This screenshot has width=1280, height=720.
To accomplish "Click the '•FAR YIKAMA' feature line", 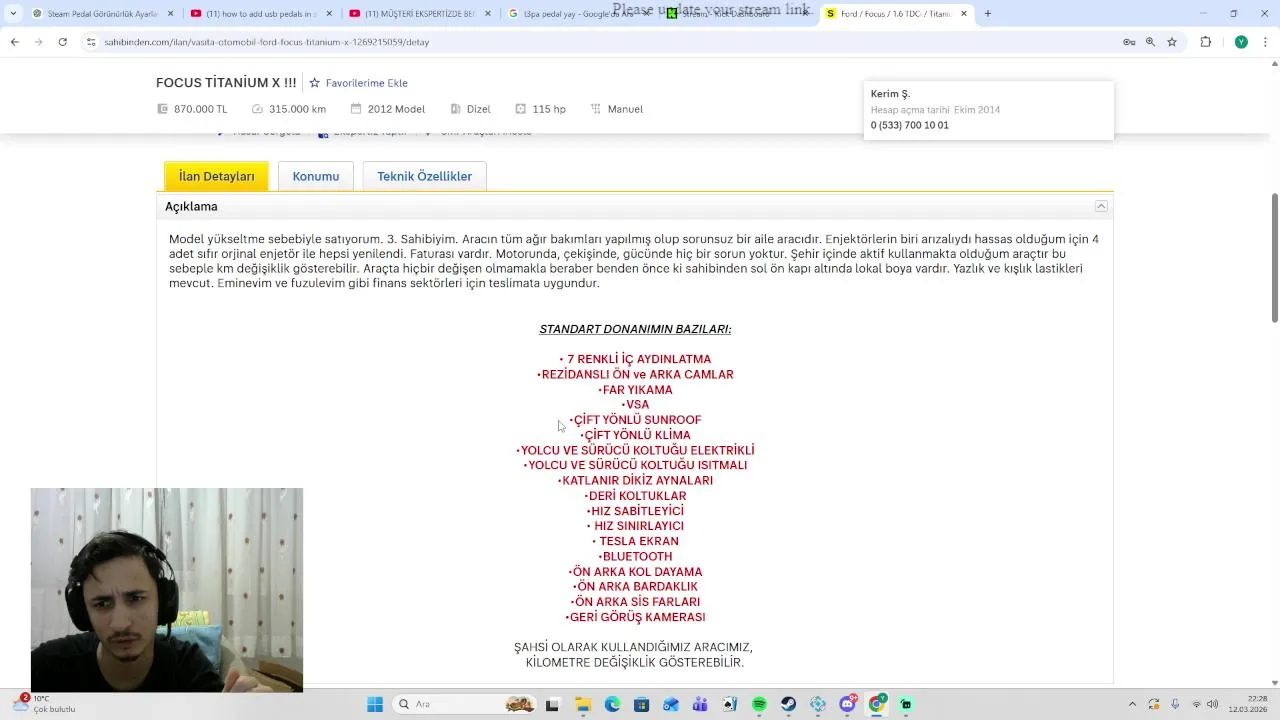I will click(x=635, y=390).
